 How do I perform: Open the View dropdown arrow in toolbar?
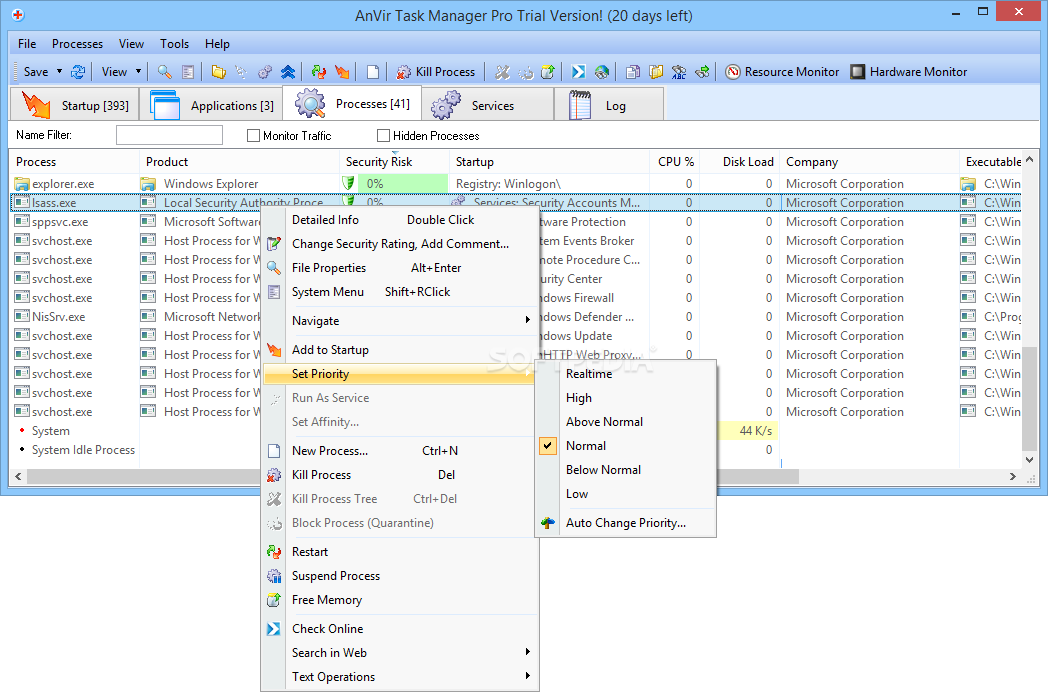click(138, 72)
